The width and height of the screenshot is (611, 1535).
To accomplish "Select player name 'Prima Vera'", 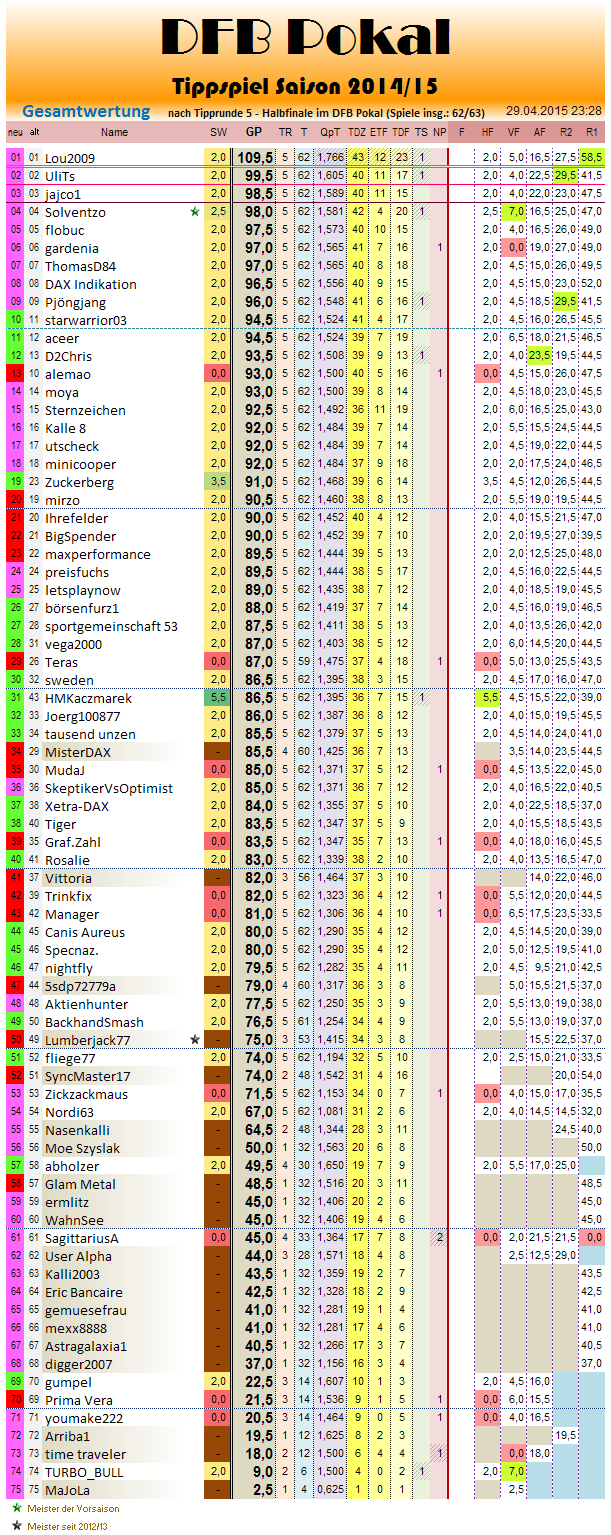I will point(79,1400).
